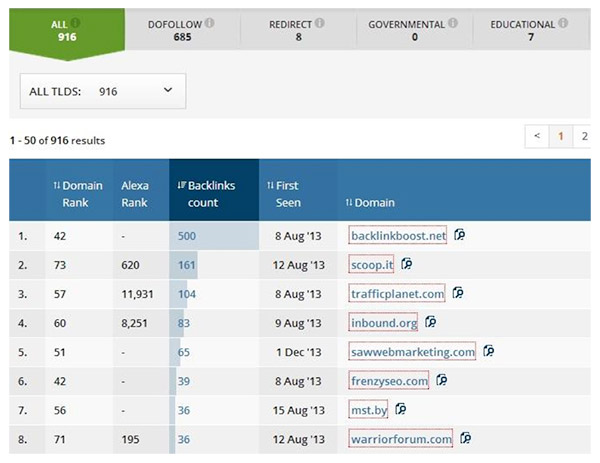Switch to the REDIRECT 8 tab
Image resolution: width=600 pixels, height=463 pixels.
coord(298,29)
